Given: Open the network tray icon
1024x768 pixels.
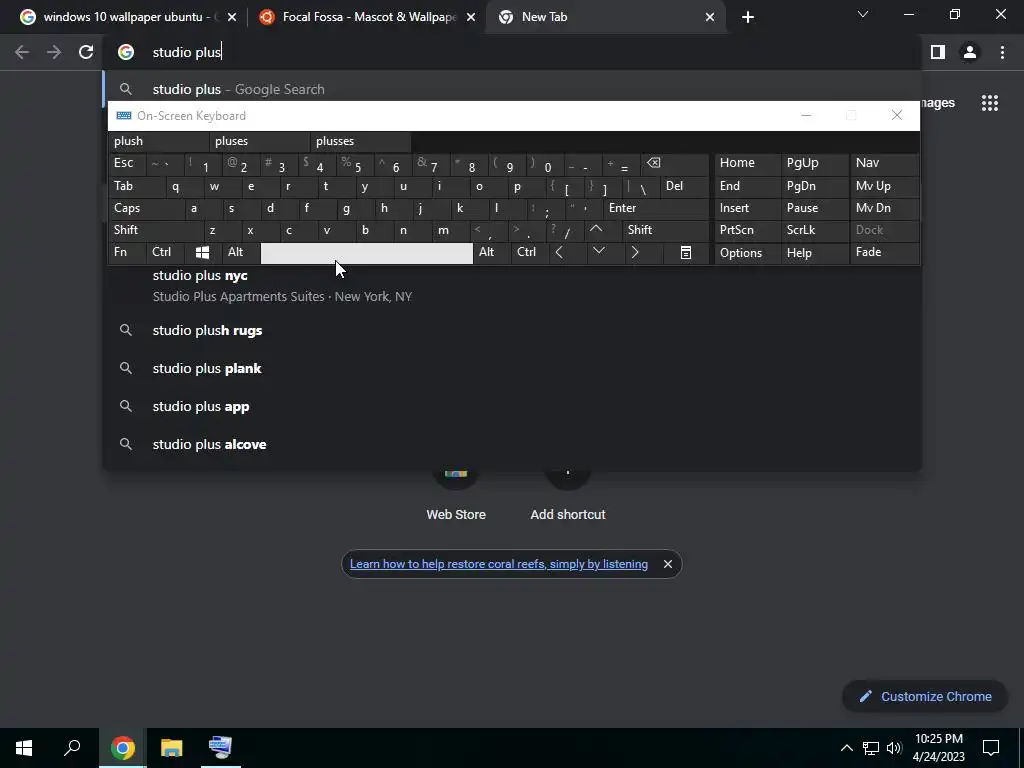Looking at the screenshot, I should [871, 748].
